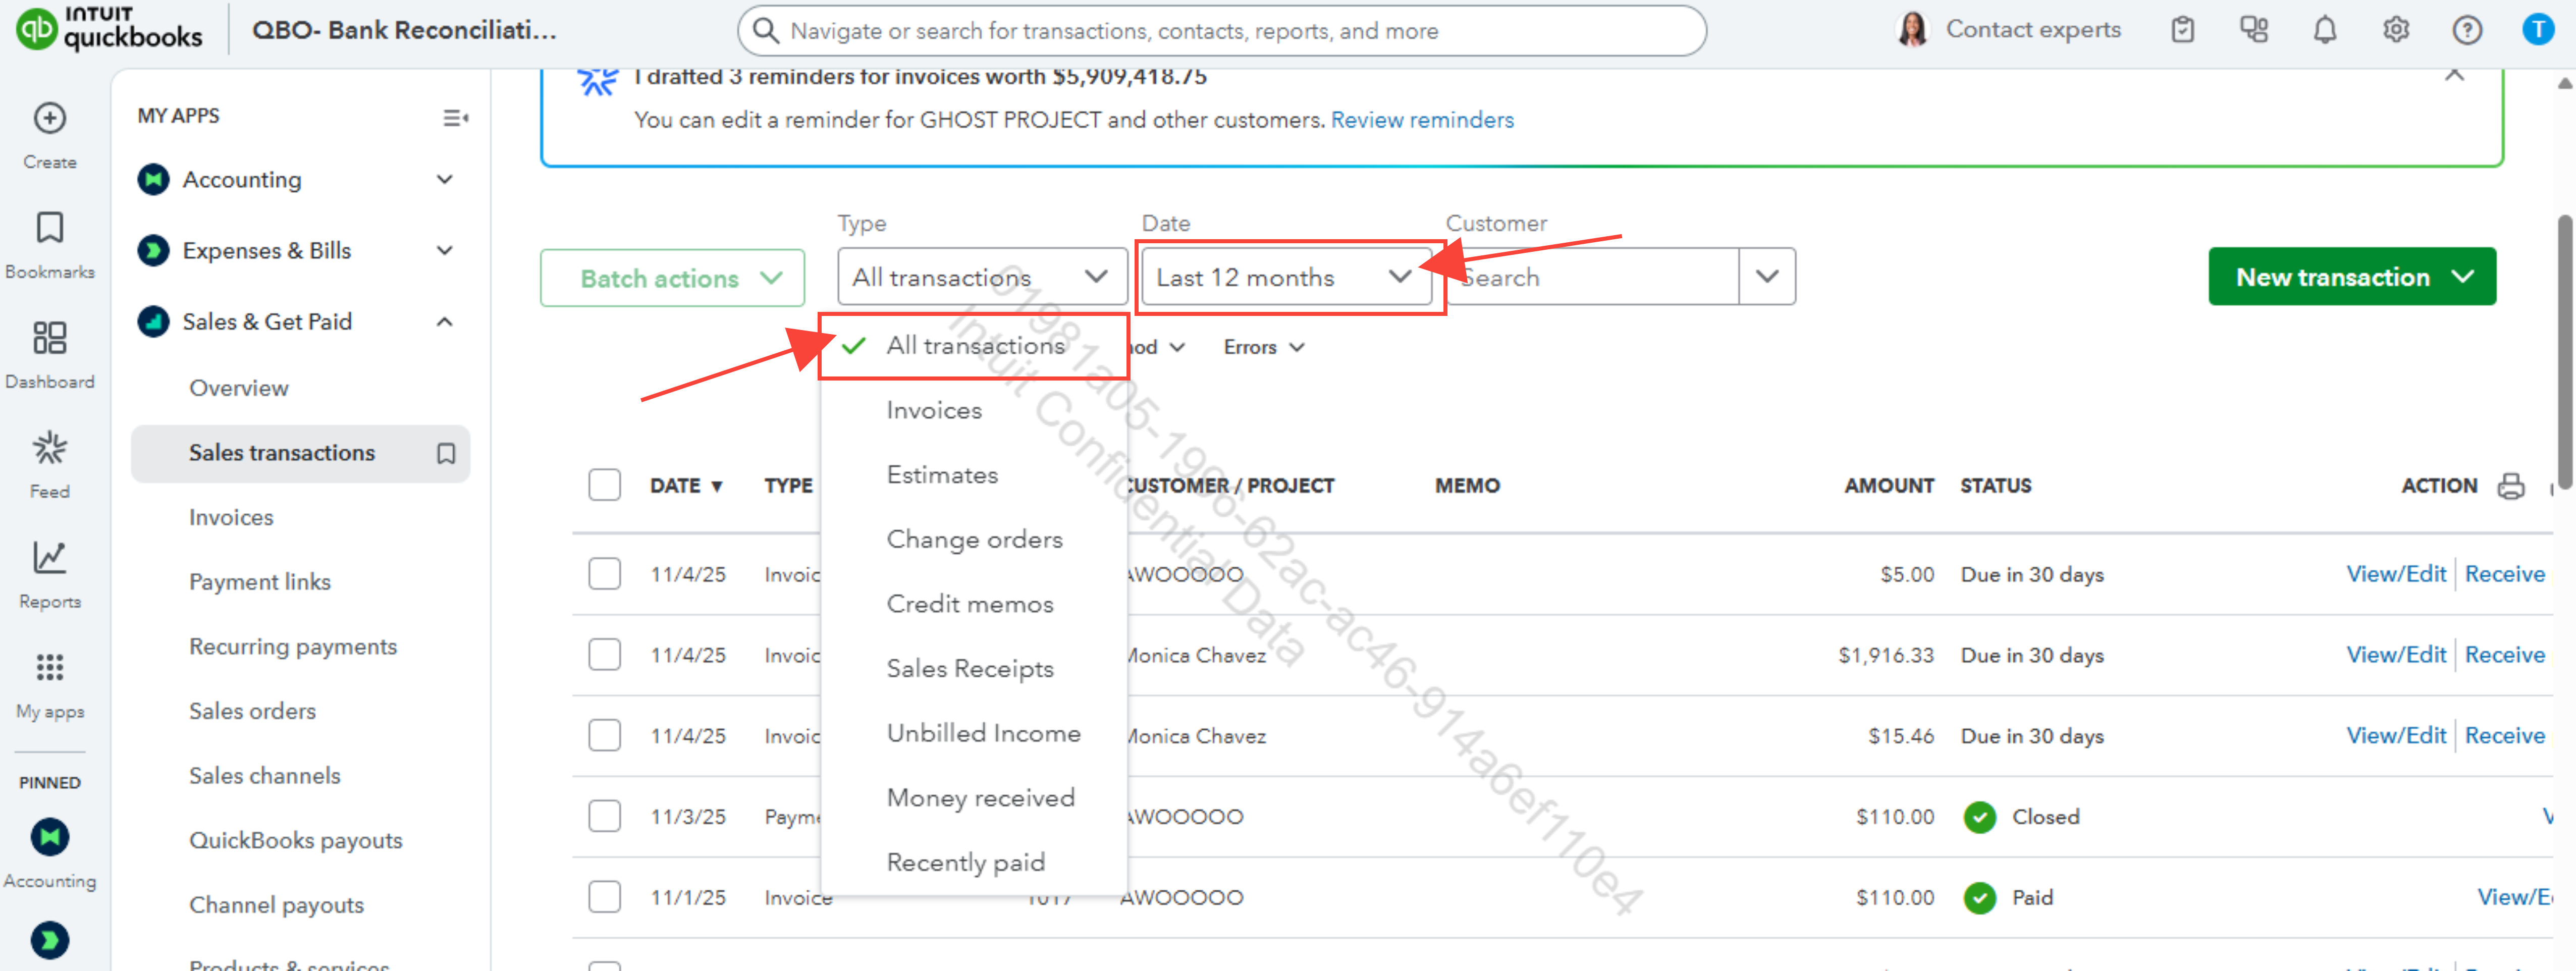Viewport: 2576px width, 971px height.
Task: Expand the Batch actions dropdown
Action: 672,278
